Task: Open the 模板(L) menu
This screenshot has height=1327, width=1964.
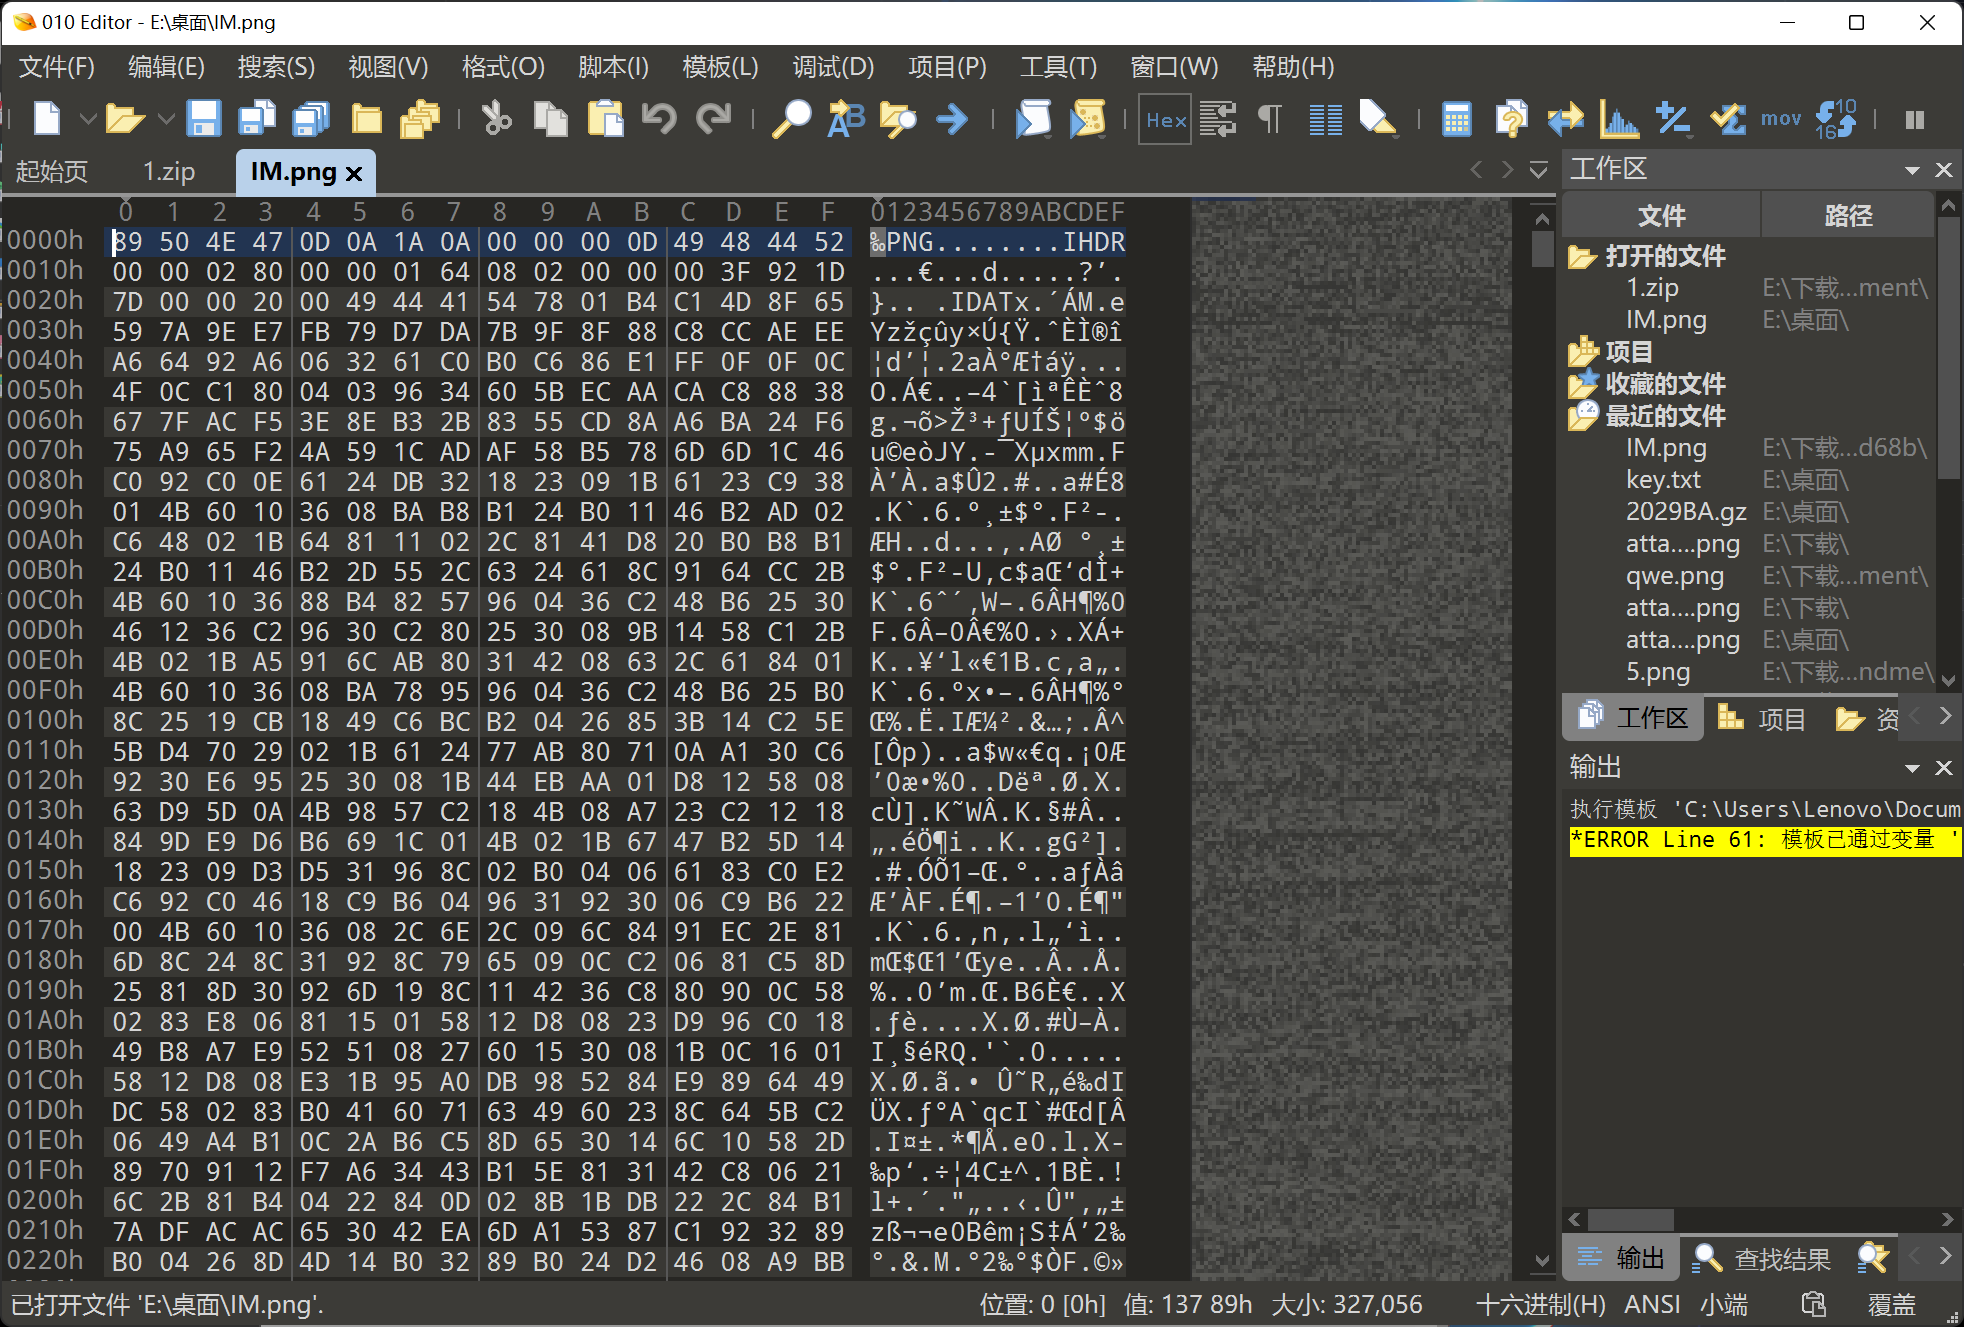Action: point(720,67)
